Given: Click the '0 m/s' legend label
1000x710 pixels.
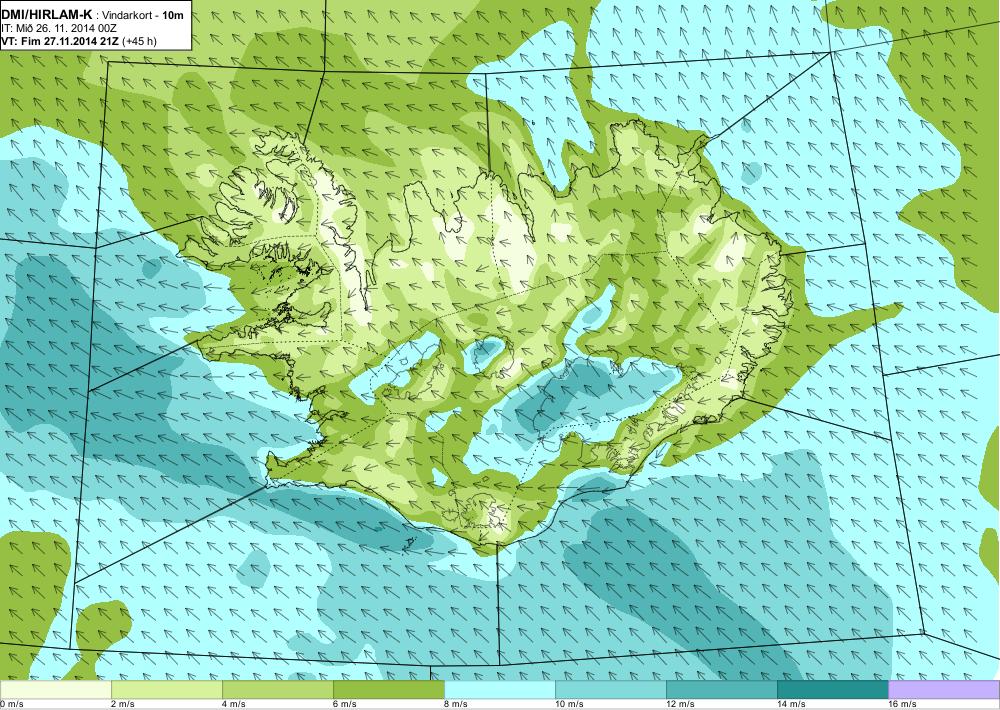Looking at the screenshot, I should 11,704.
